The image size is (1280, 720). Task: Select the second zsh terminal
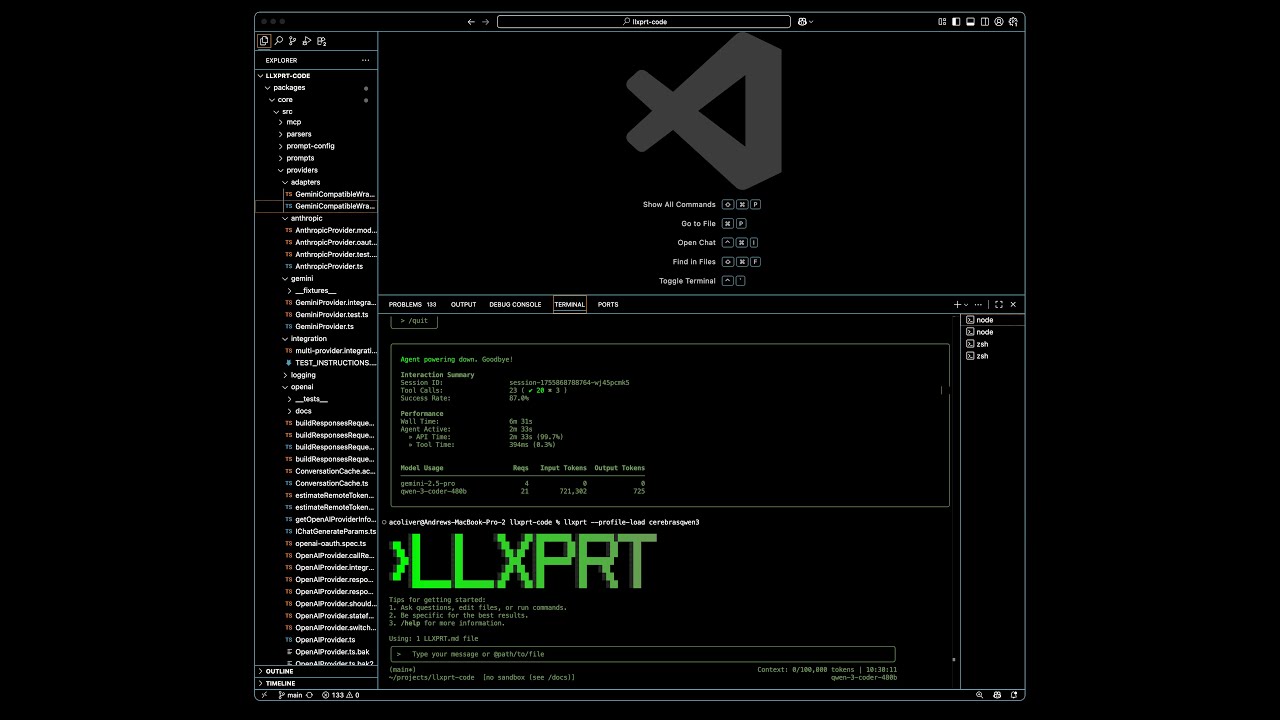pos(992,356)
